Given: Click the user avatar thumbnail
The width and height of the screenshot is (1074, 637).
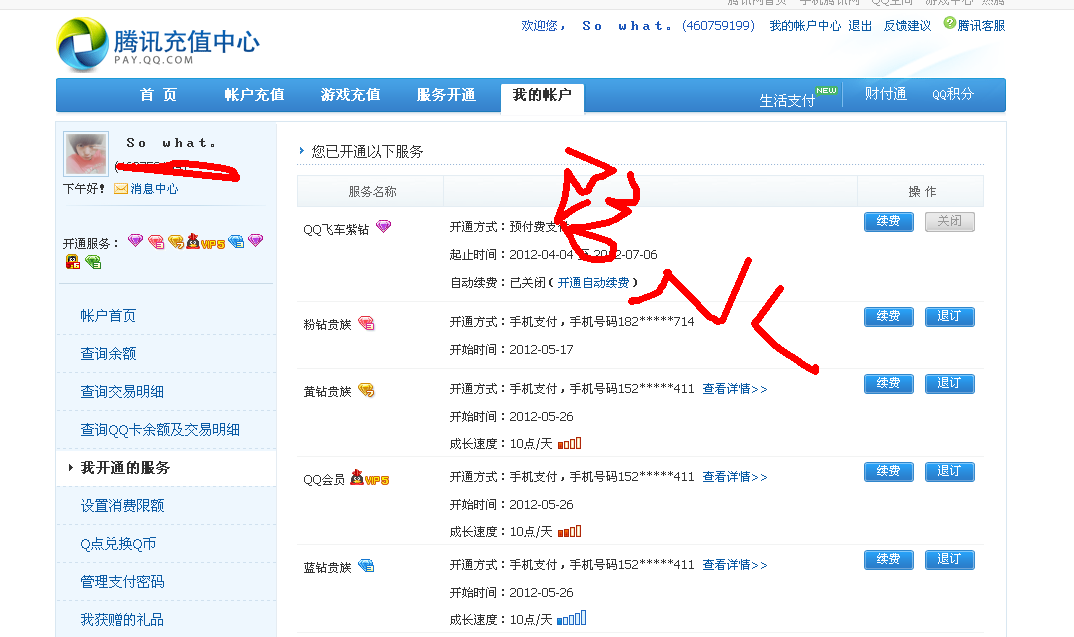Looking at the screenshot, I should tap(86, 153).
